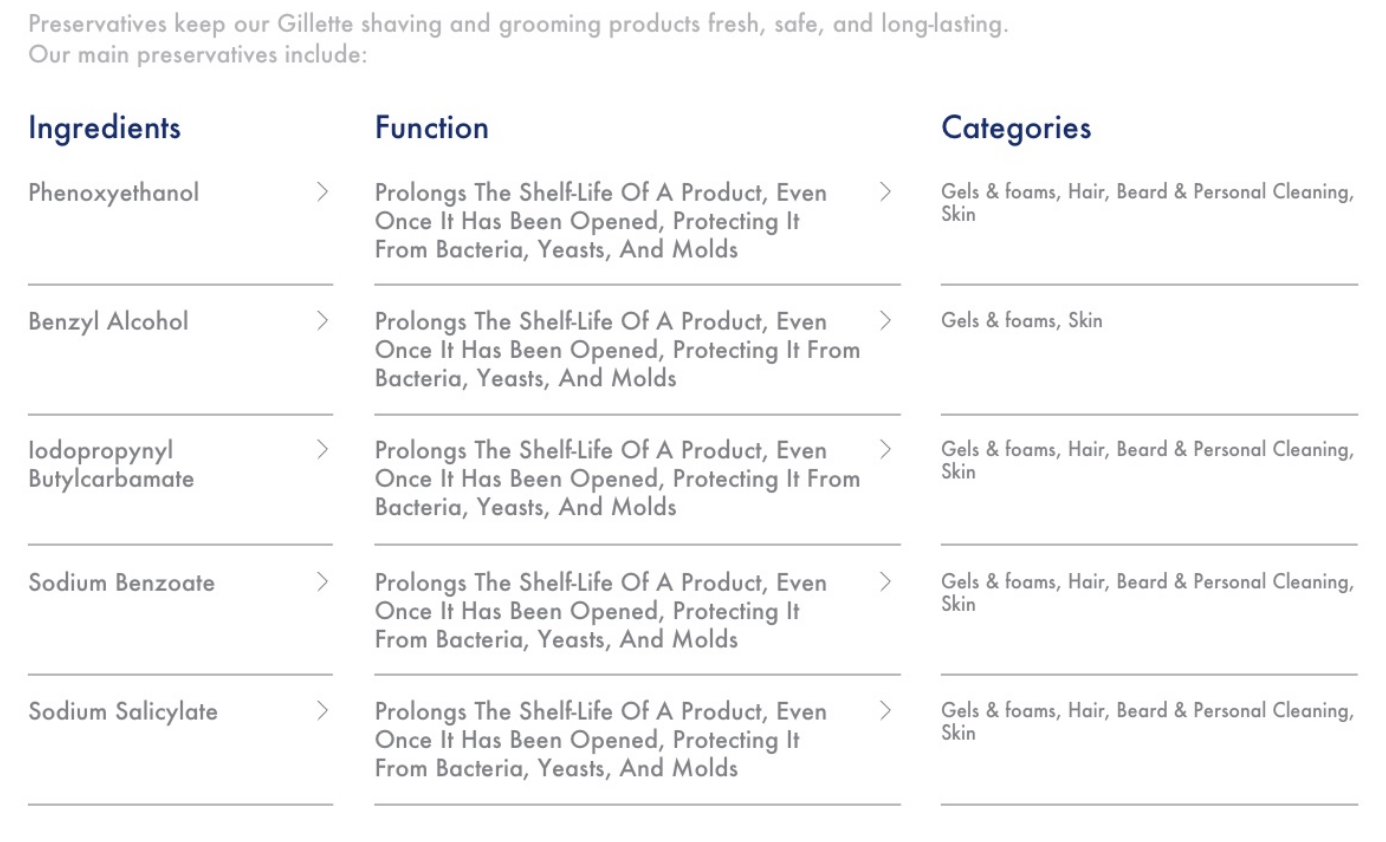Click the function chevron in the Sodium Salicylate row
This screenshot has width=1386, height=842.
point(885,711)
